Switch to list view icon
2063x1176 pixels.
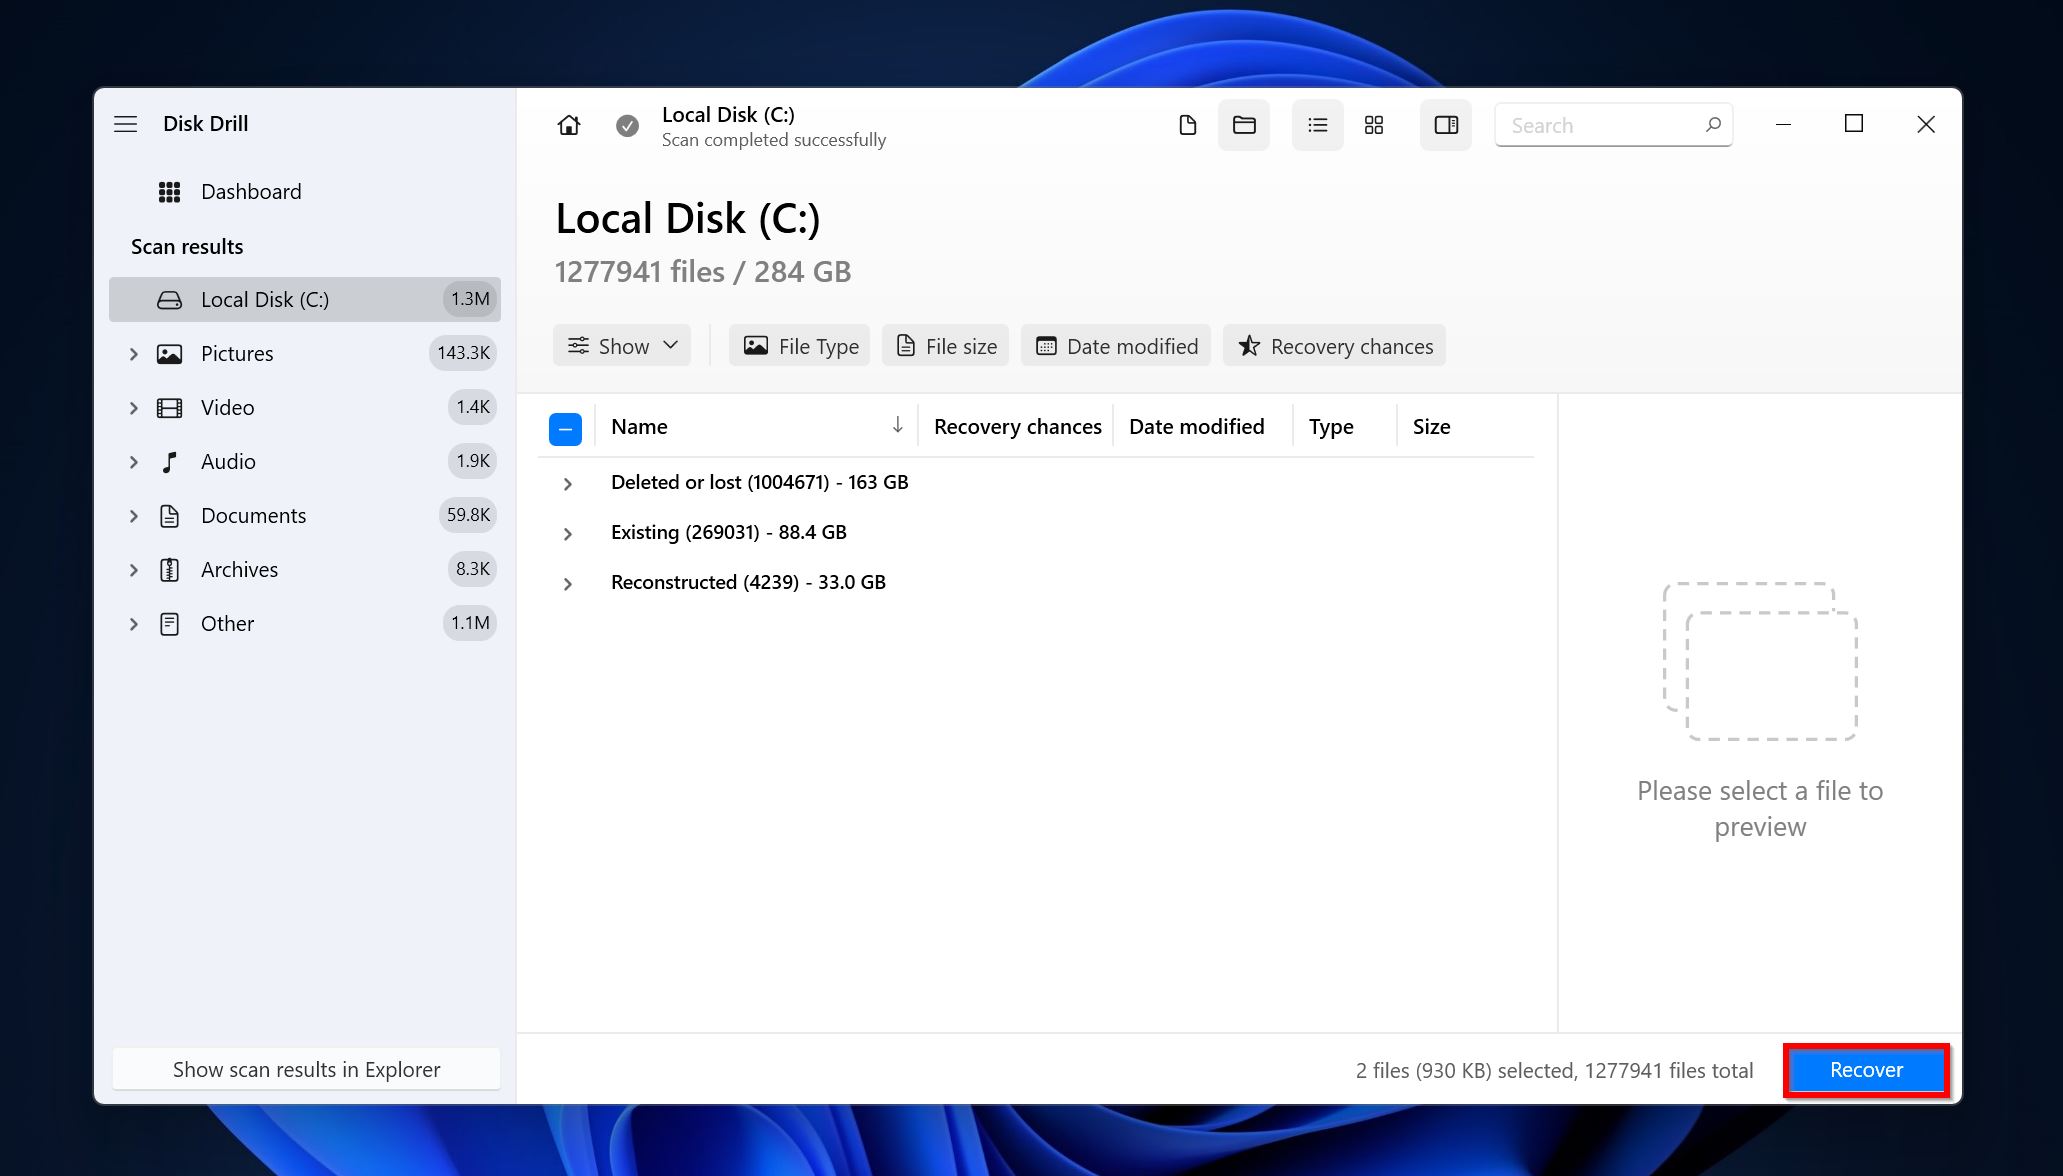(1315, 125)
